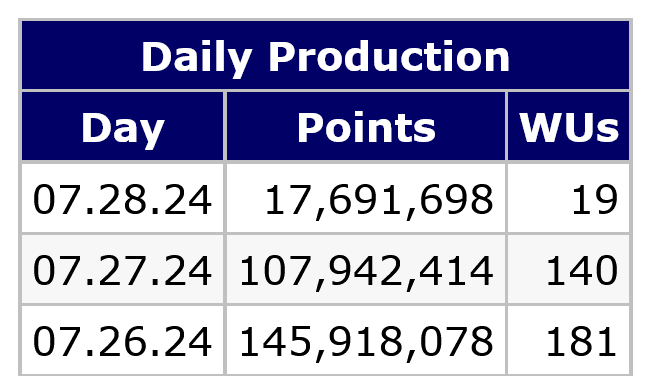
Task: Click the 17,691,698 points value
Action: pos(378,199)
